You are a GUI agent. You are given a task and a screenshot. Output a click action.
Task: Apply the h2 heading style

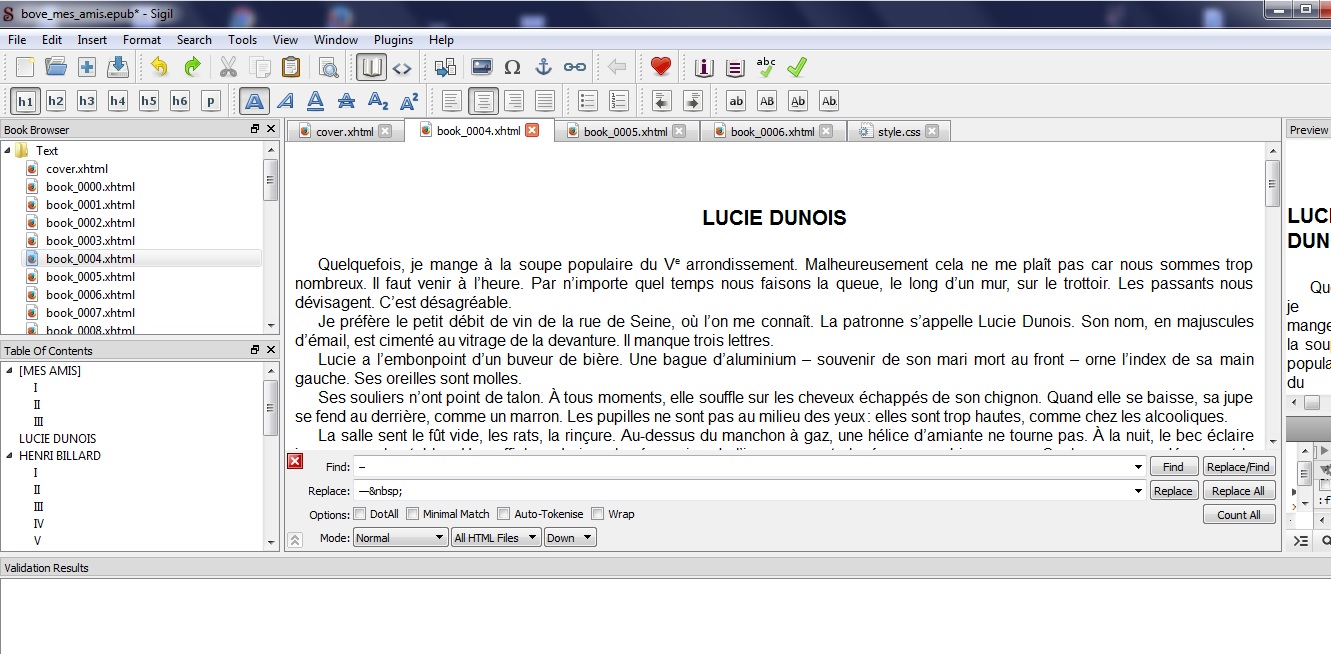56,101
